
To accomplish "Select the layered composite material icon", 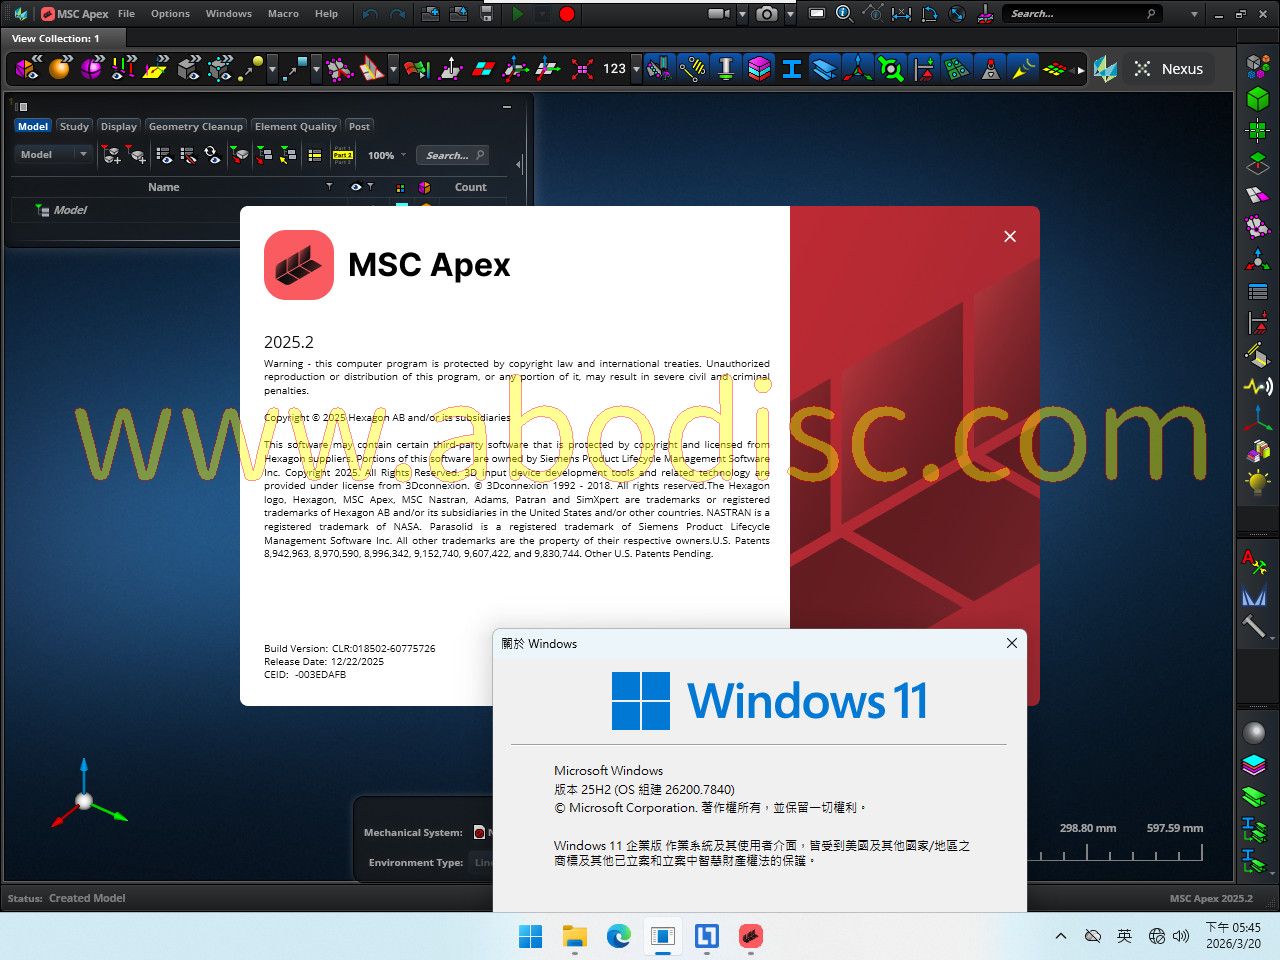I will click(x=759, y=69).
